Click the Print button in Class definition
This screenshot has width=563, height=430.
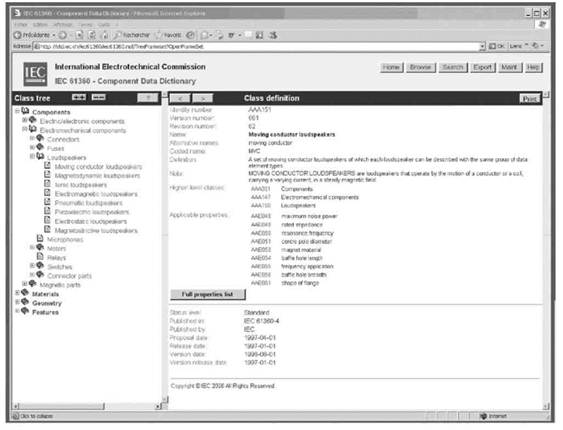[530, 99]
